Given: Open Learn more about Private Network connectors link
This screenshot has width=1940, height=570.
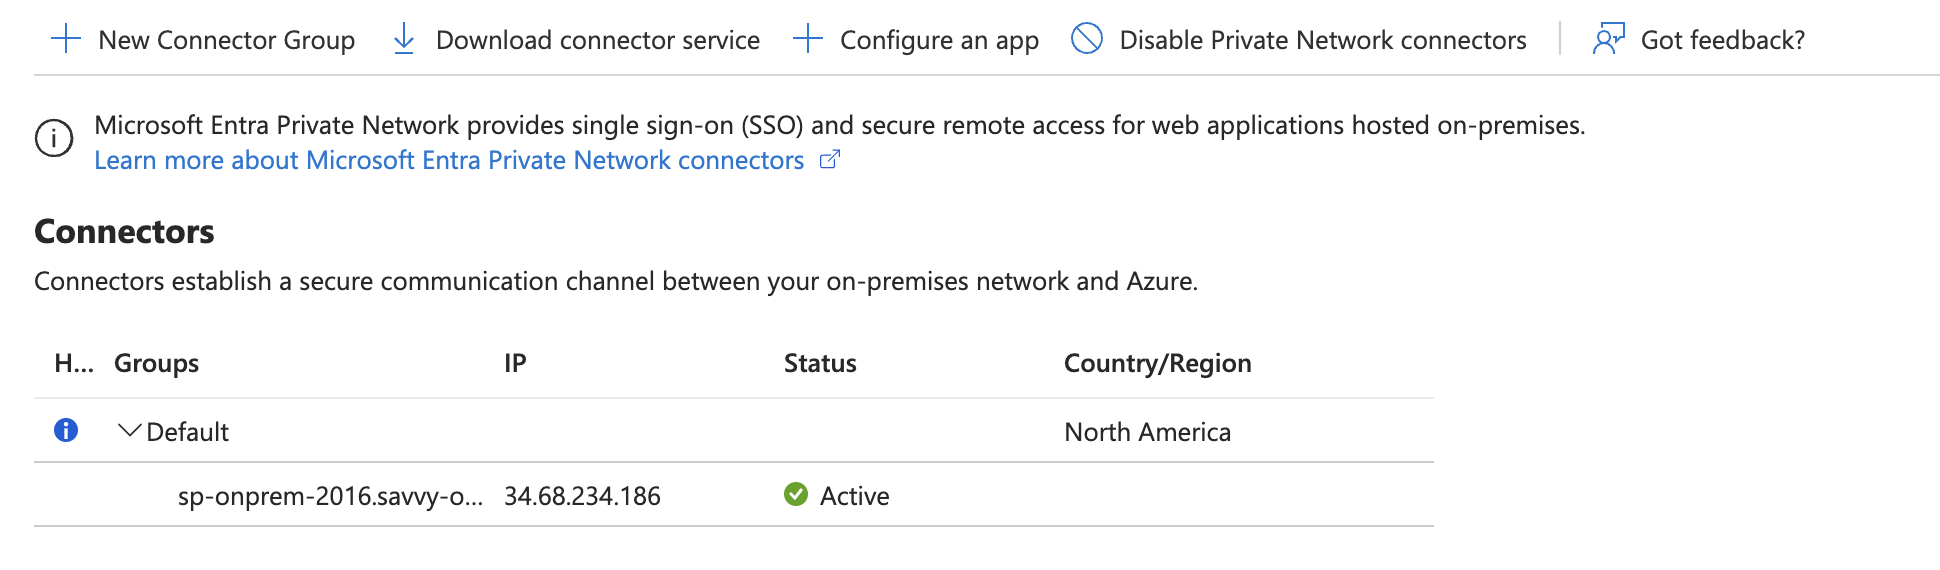Looking at the screenshot, I should coord(449,160).
